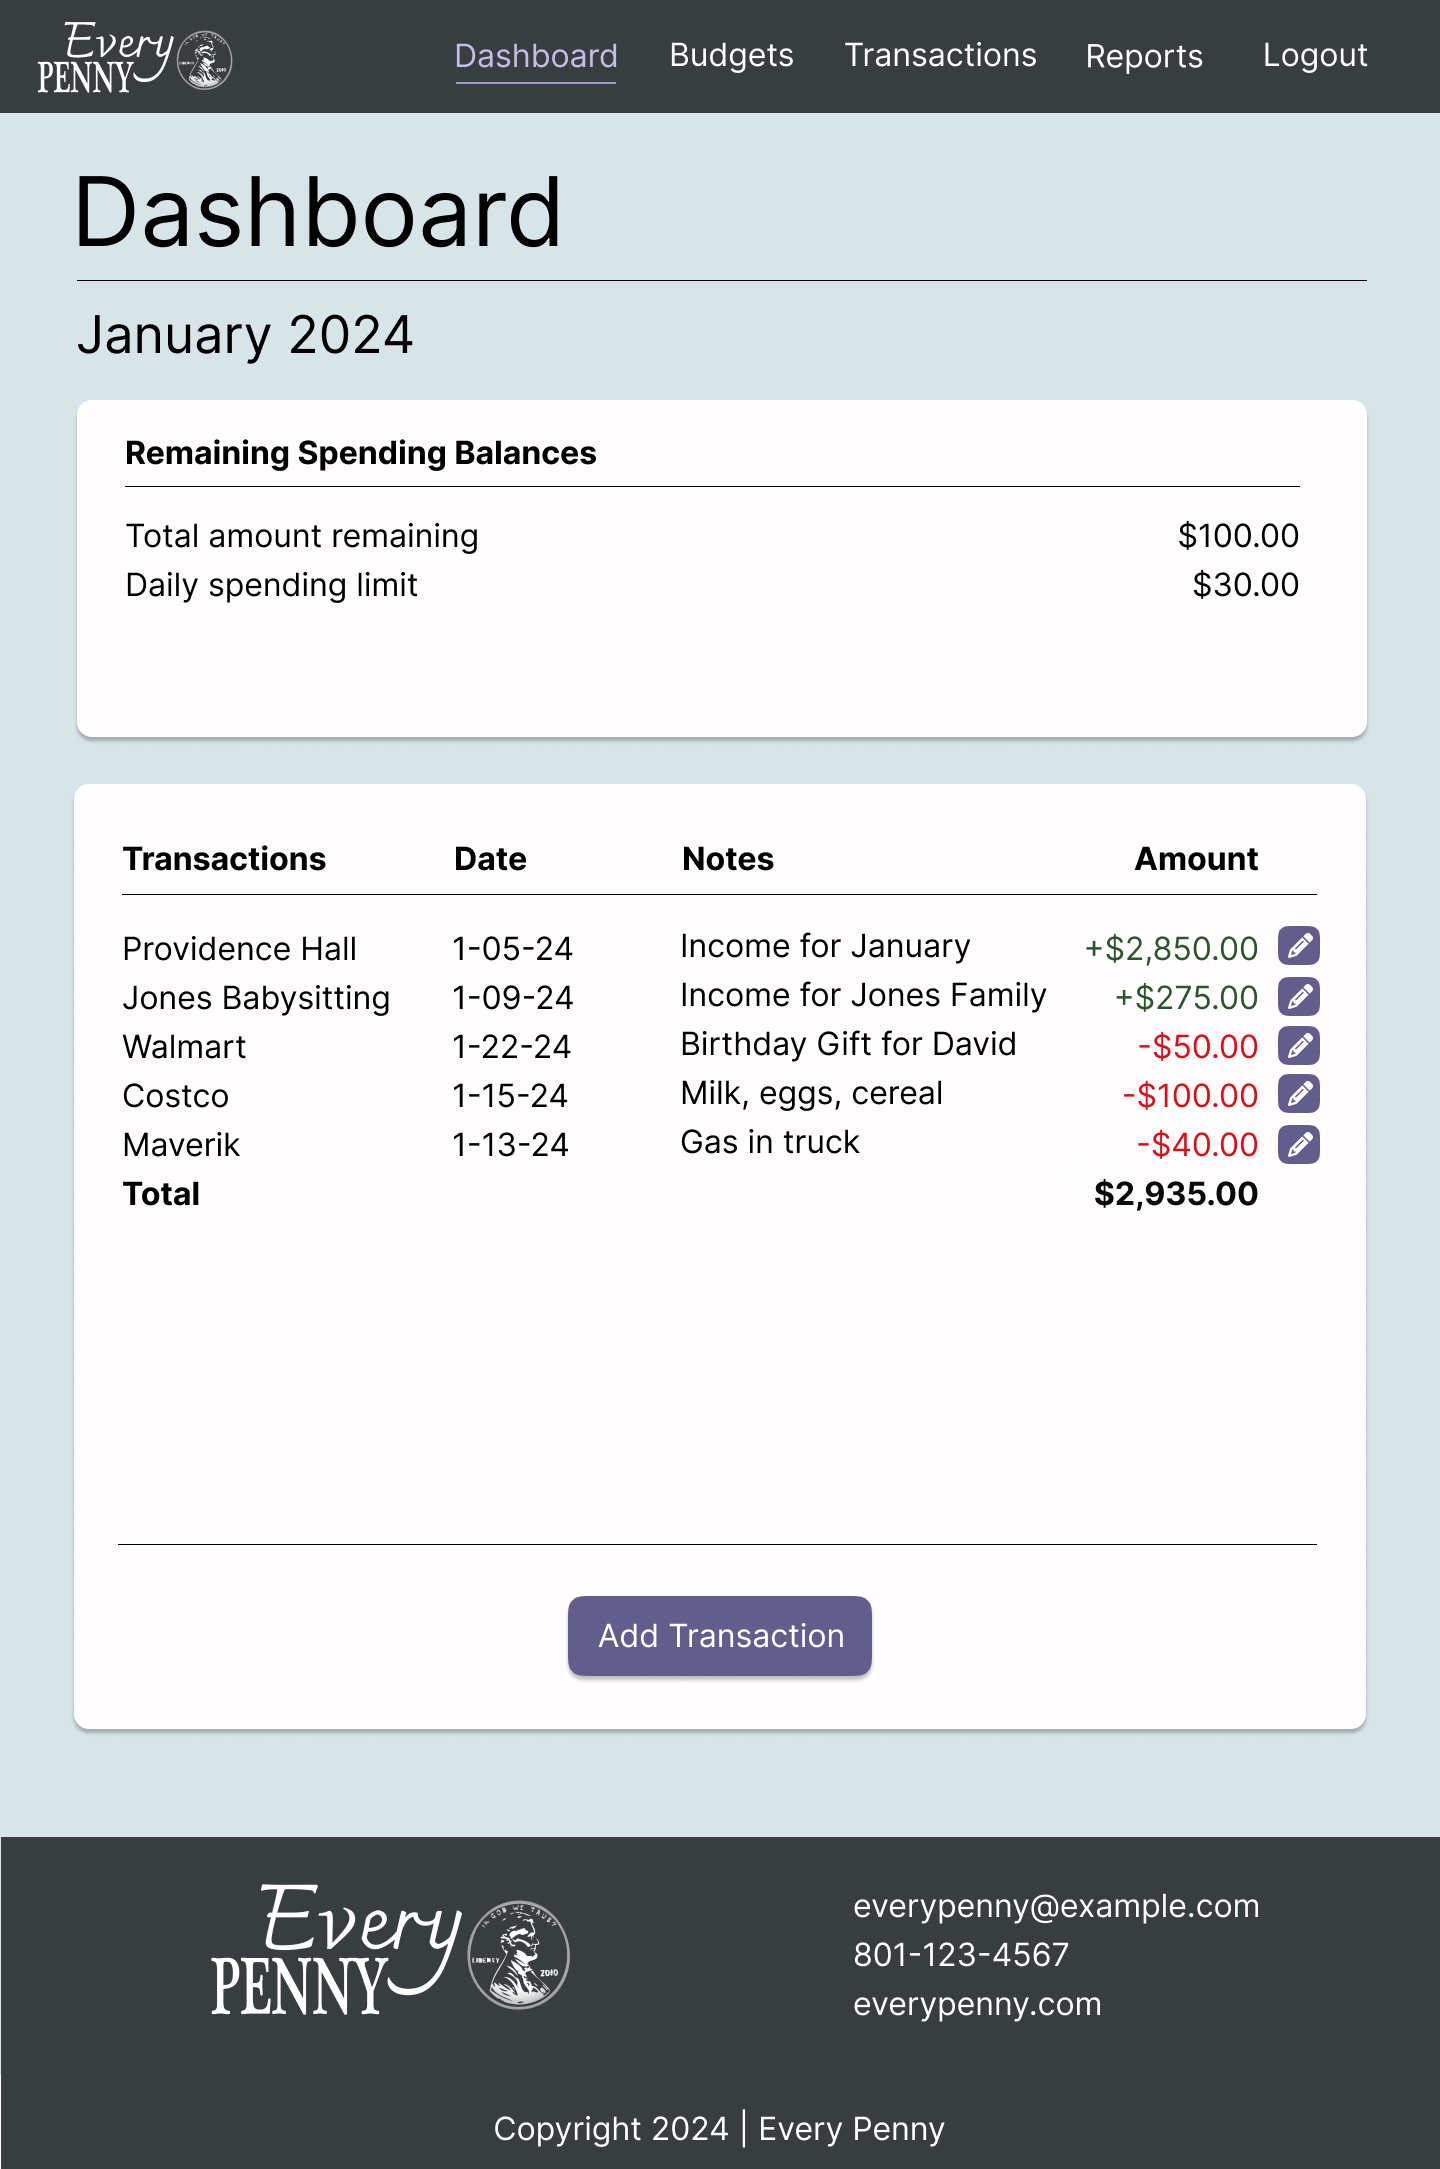This screenshot has height=2169, width=1440.
Task: Click the note 'Gas in truck'
Action: pyautogui.click(x=770, y=1142)
